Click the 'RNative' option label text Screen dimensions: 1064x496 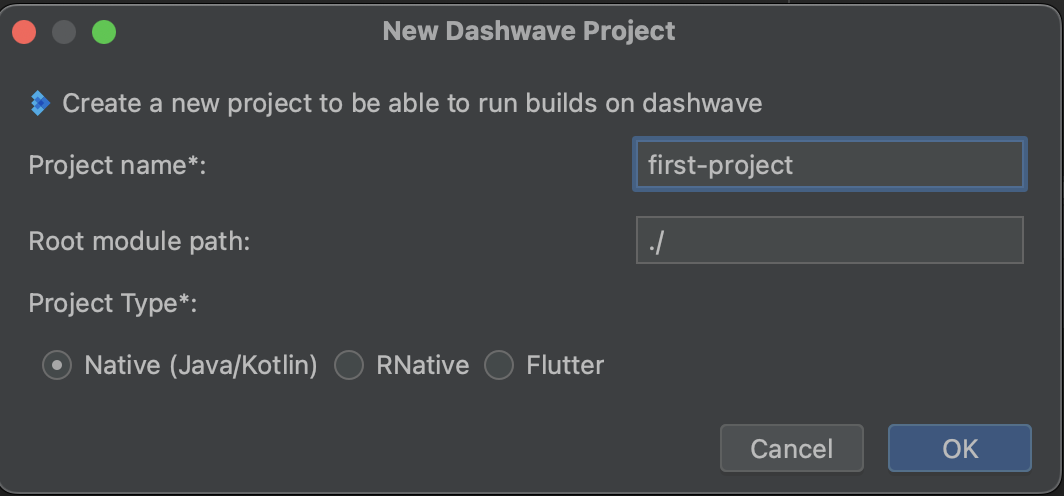(x=422, y=366)
